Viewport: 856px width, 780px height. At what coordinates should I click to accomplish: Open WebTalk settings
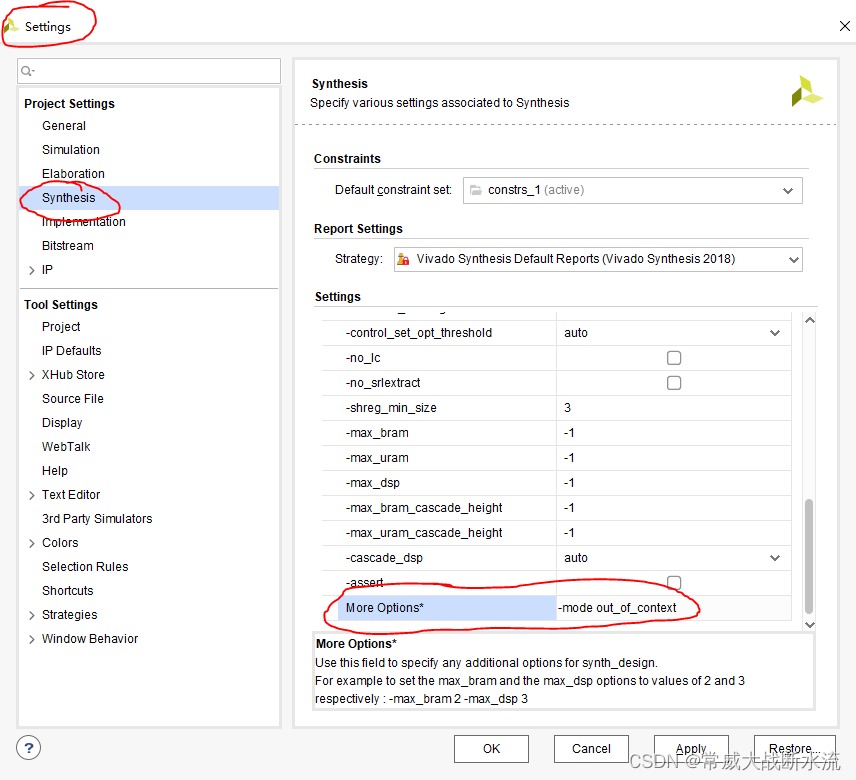click(x=66, y=446)
